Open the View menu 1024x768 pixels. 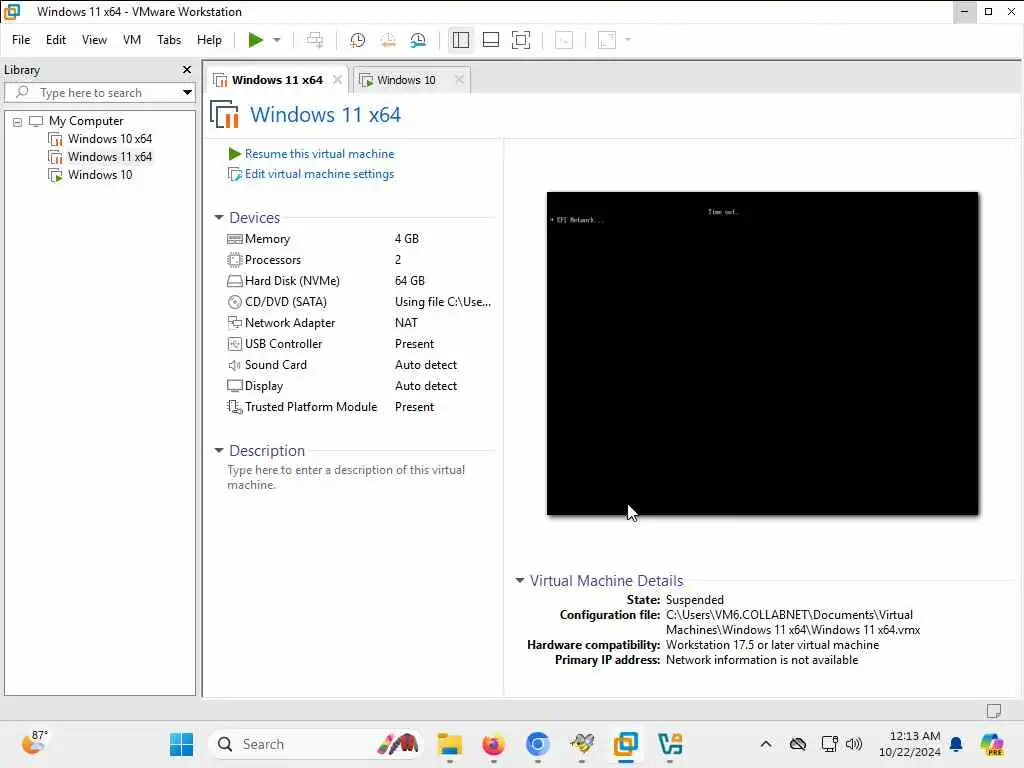pyautogui.click(x=94, y=40)
